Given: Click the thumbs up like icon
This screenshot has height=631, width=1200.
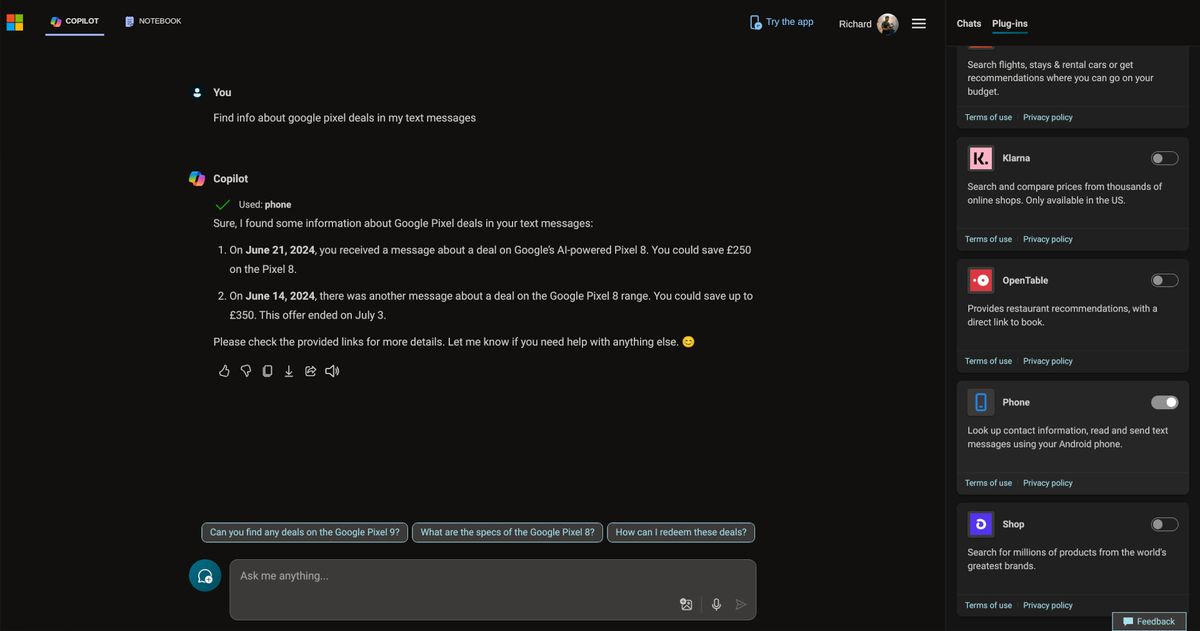Looking at the screenshot, I should 224,371.
